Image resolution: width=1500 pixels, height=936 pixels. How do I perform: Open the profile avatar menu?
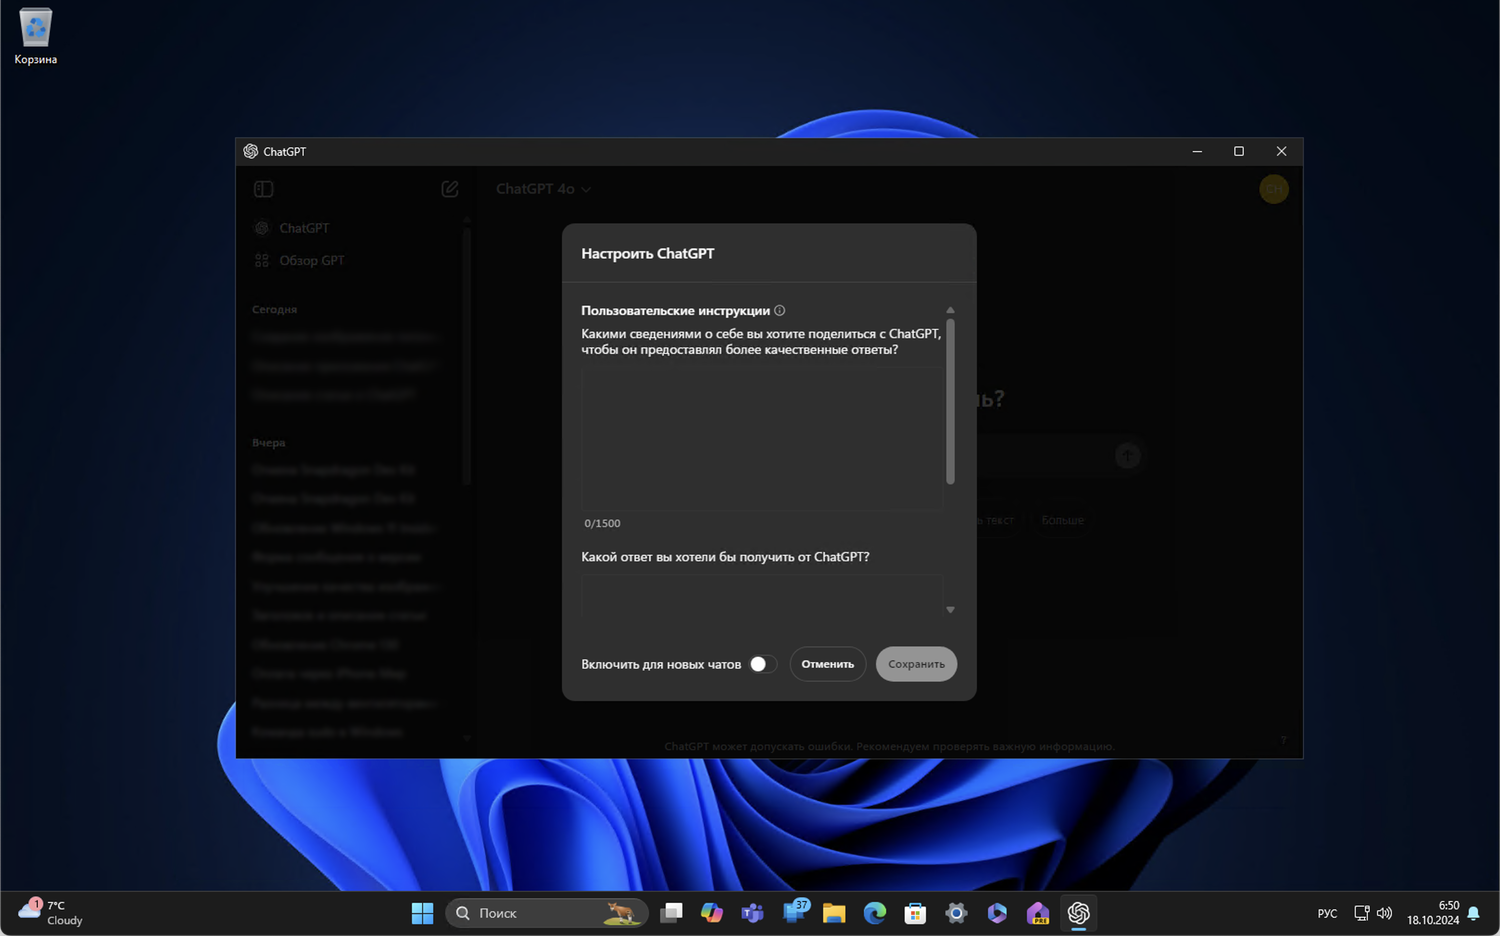click(1273, 189)
